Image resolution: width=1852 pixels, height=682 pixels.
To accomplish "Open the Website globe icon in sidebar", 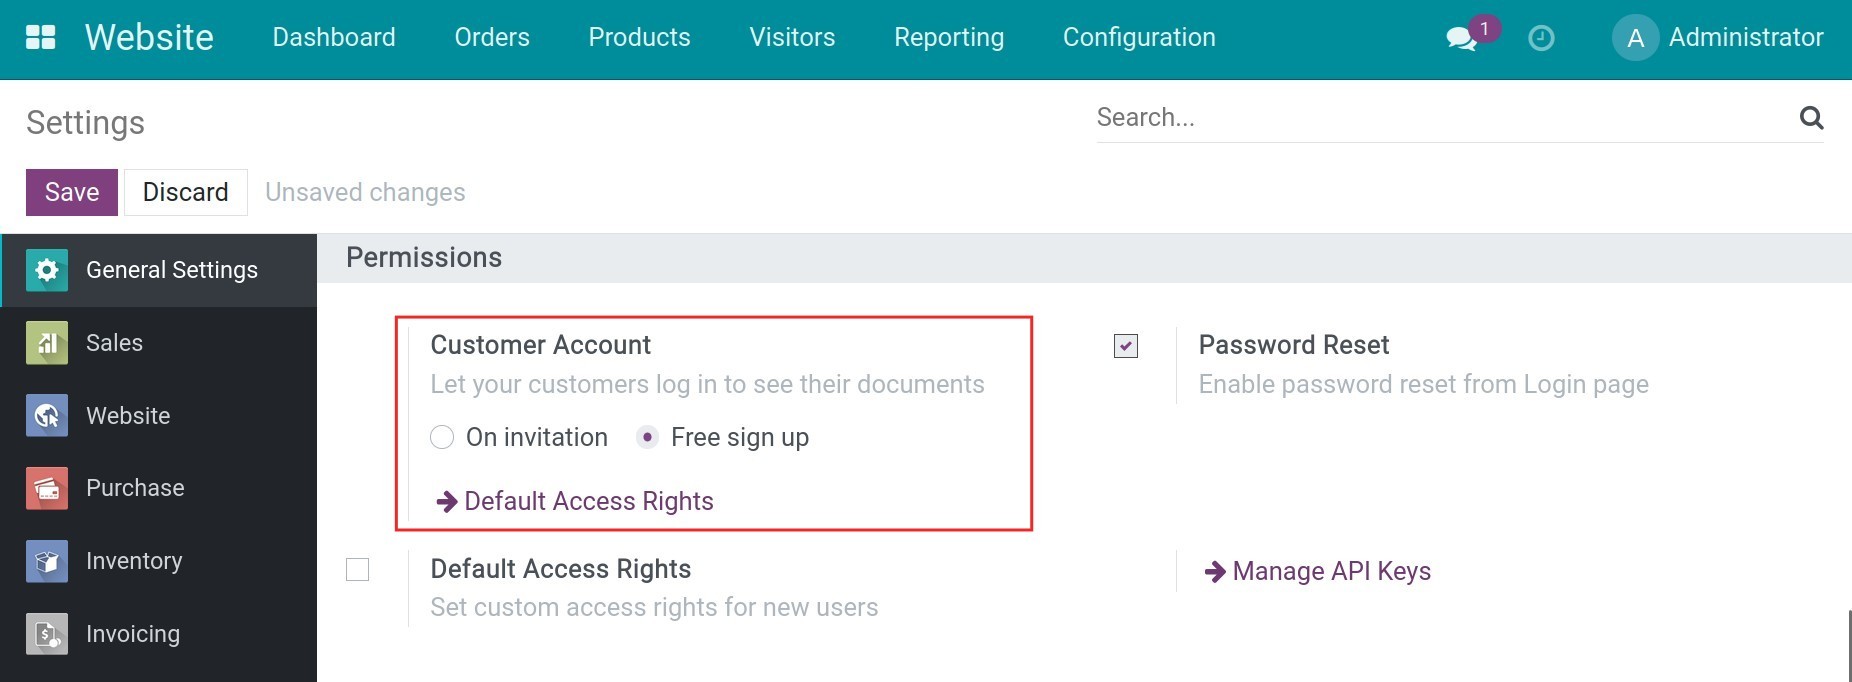I will (x=46, y=415).
